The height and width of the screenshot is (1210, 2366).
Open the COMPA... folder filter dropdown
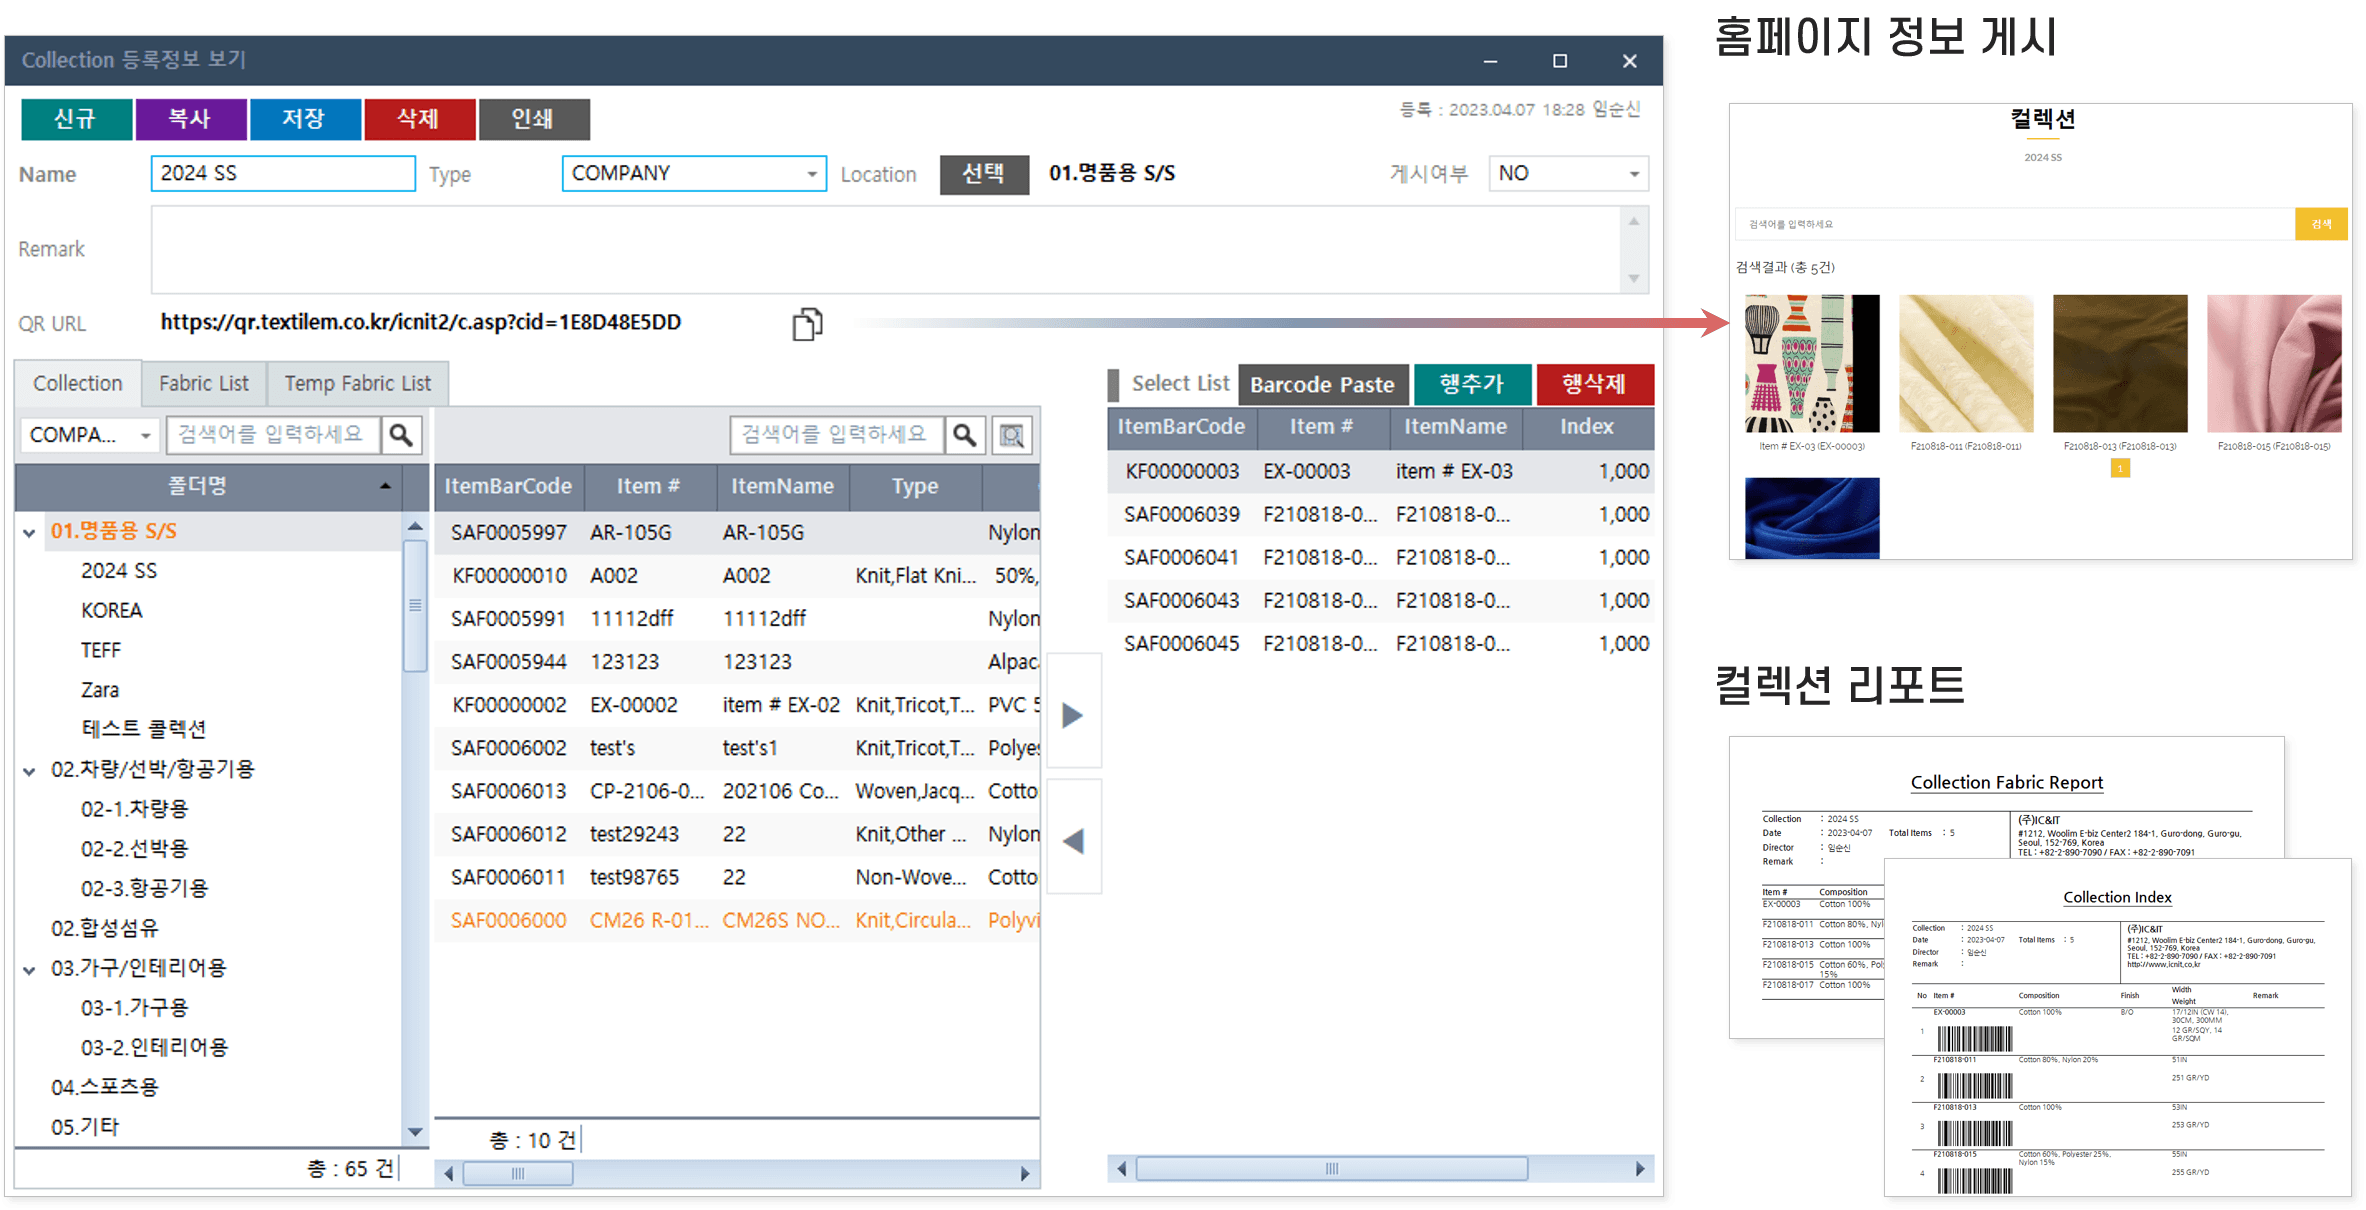coord(145,436)
